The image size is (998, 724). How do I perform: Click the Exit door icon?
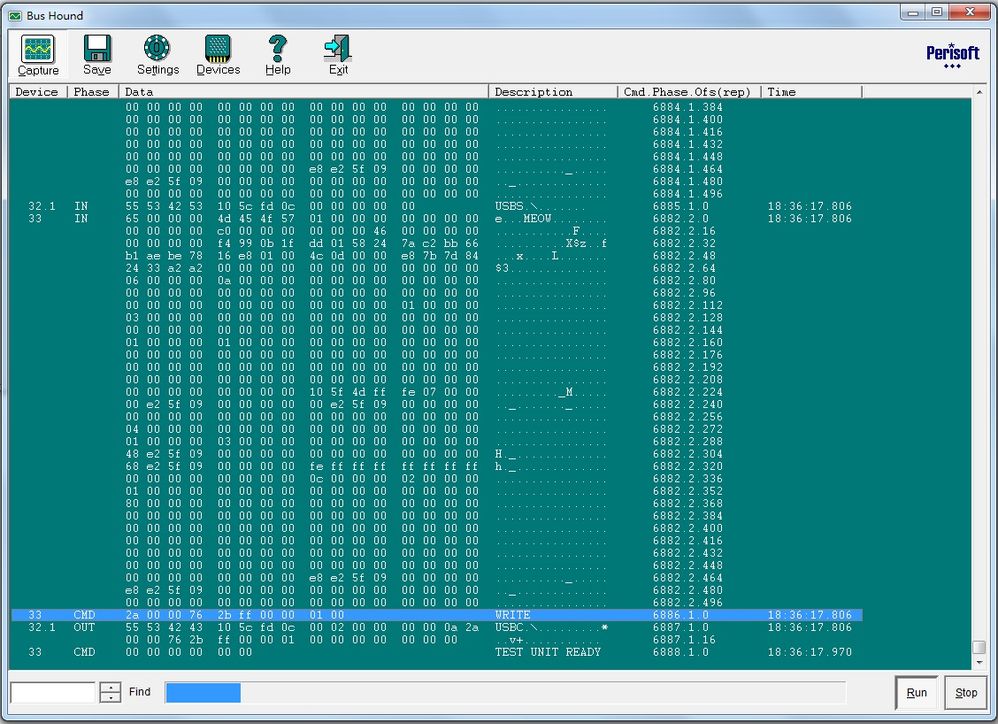tap(337, 48)
